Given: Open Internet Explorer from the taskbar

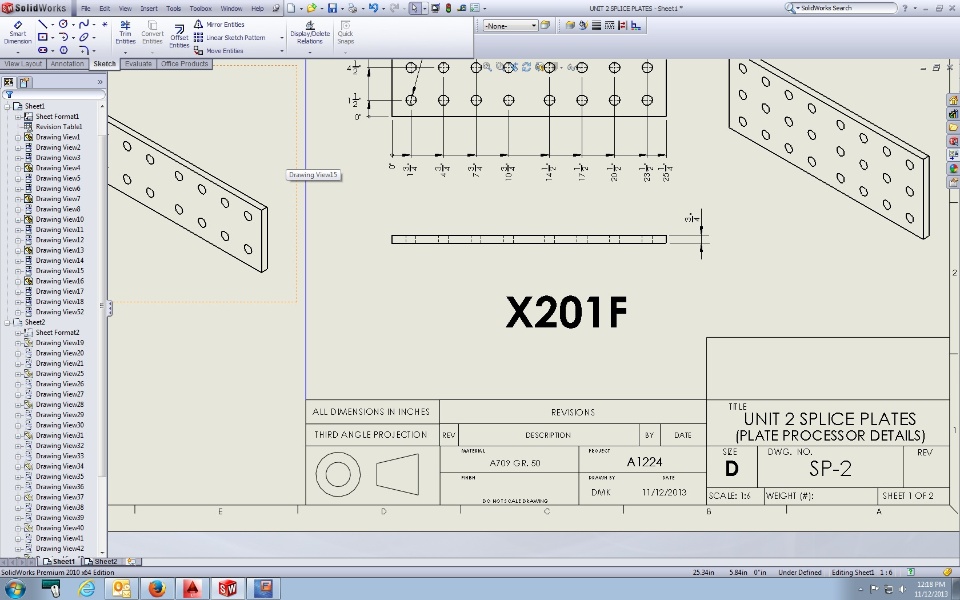Looking at the screenshot, I should (87, 589).
